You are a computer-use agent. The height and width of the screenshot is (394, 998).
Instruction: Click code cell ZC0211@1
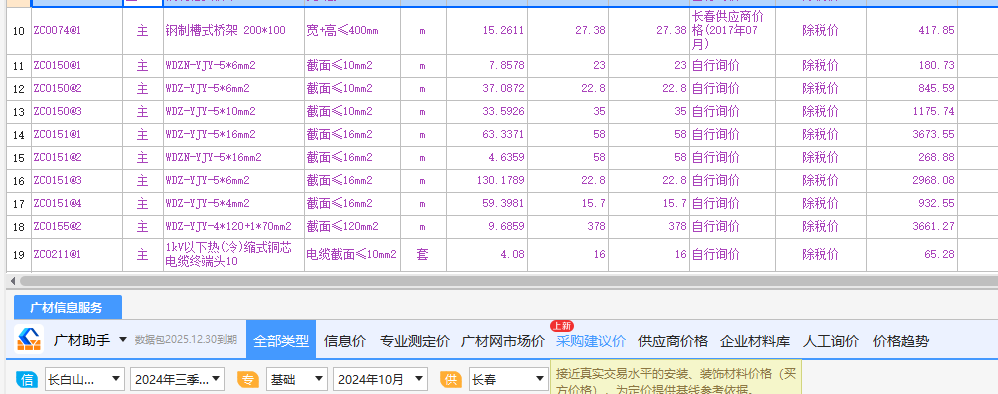point(77,255)
